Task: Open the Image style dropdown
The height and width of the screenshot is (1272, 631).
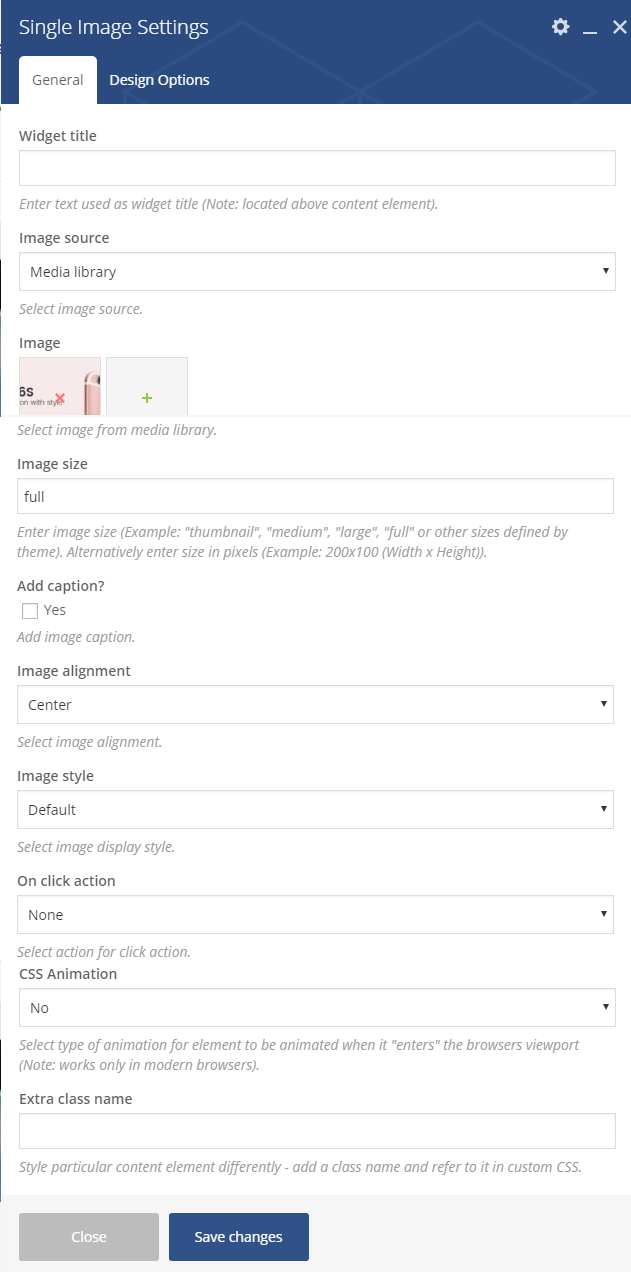Action: pyautogui.click(x=315, y=810)
